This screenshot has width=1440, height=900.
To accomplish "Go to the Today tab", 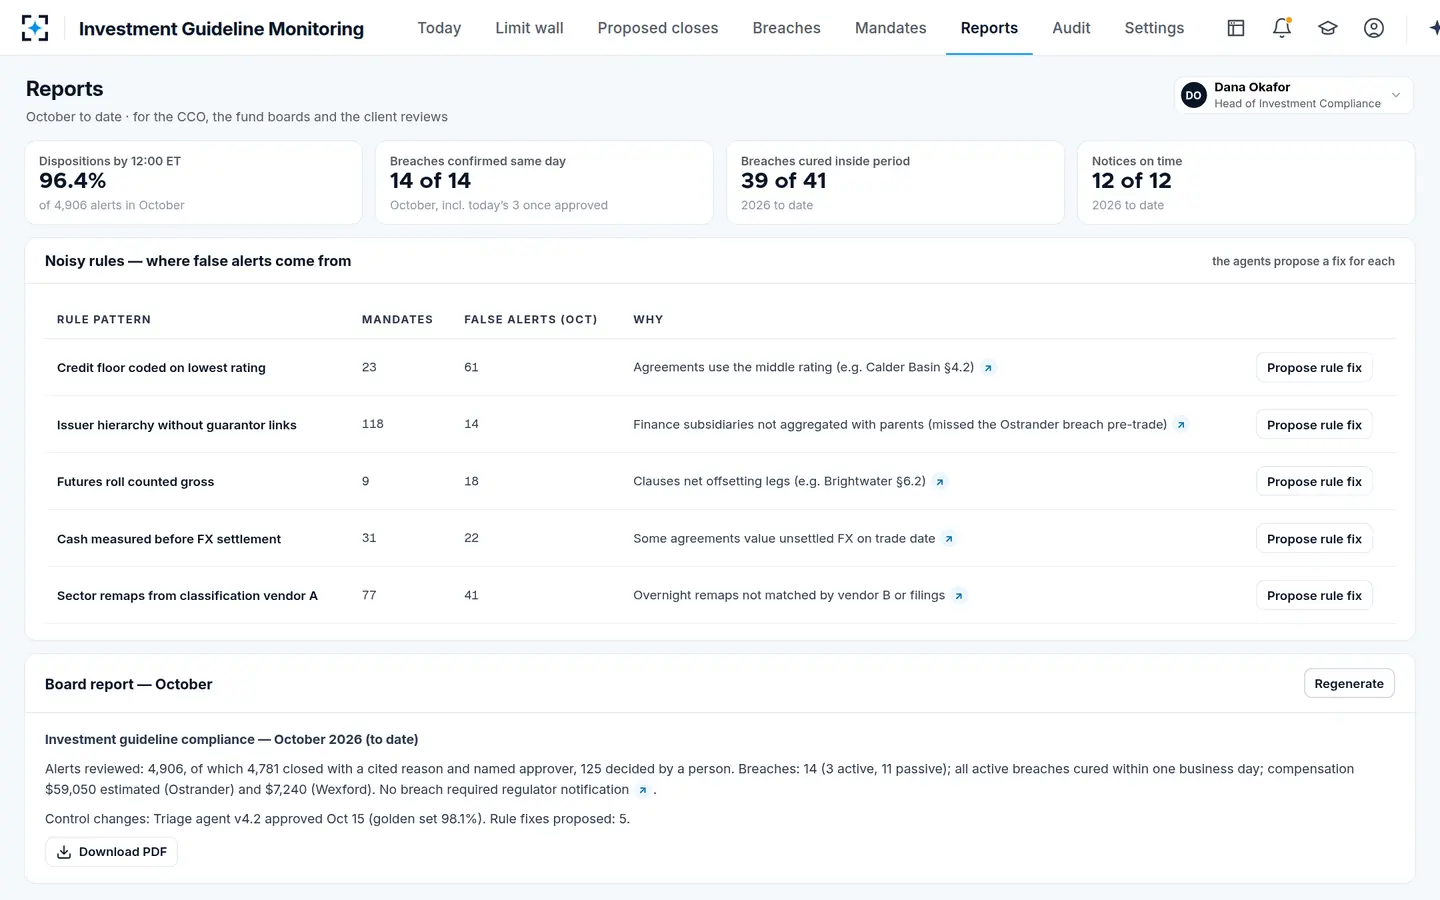I will click(439, 28).
